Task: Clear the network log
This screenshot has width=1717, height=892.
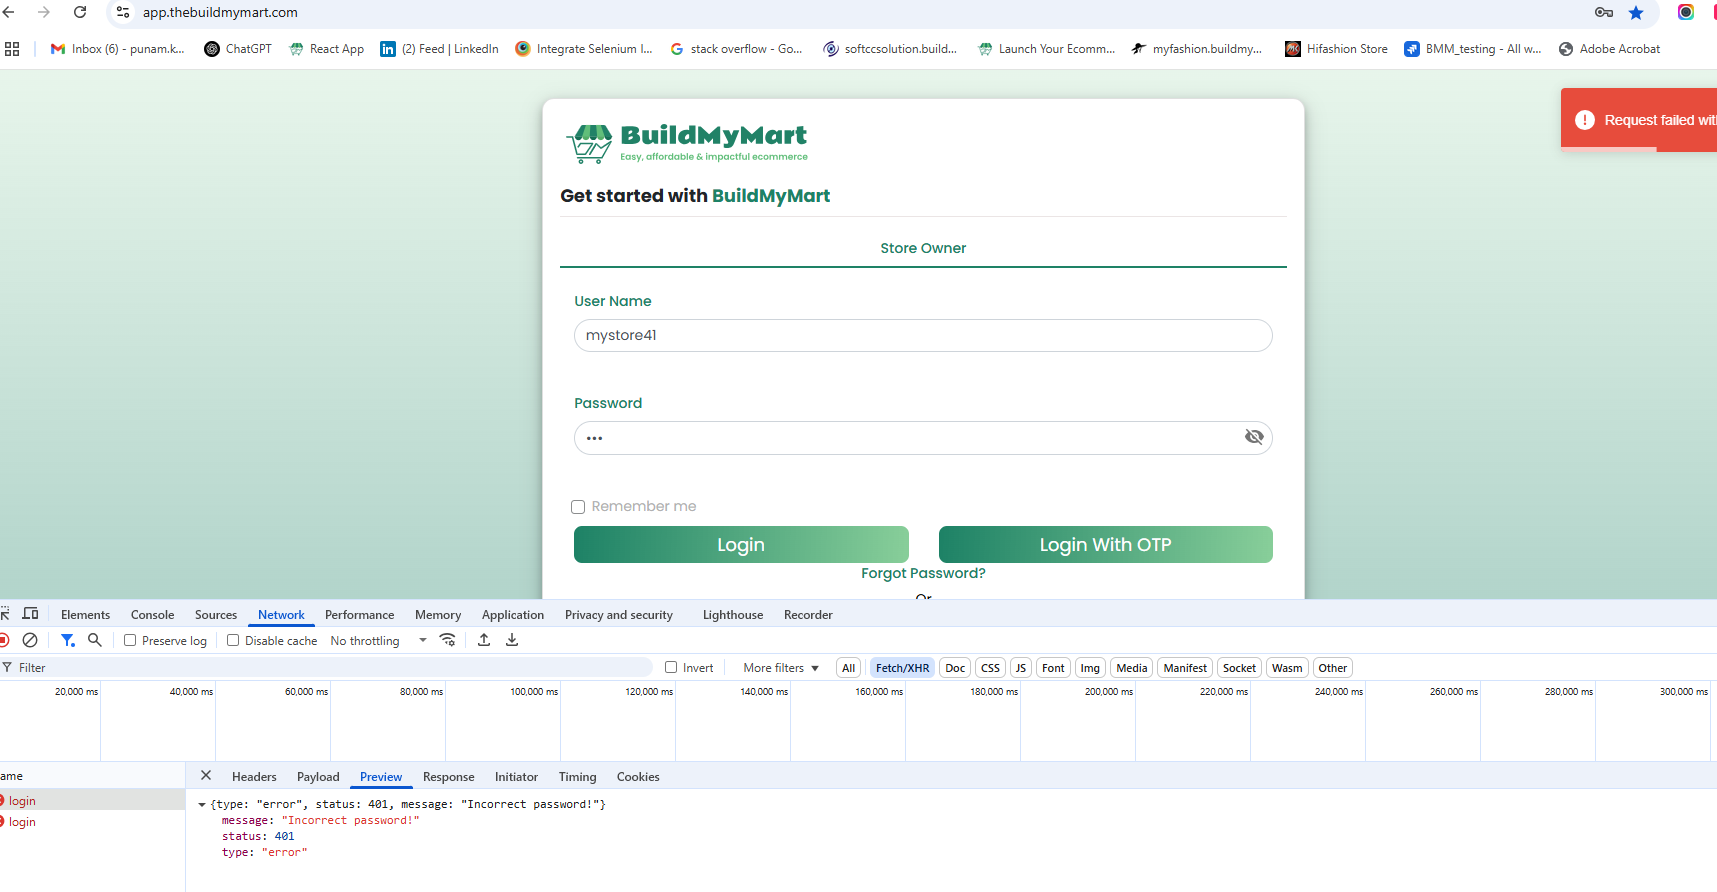Action: coord(30,640)
